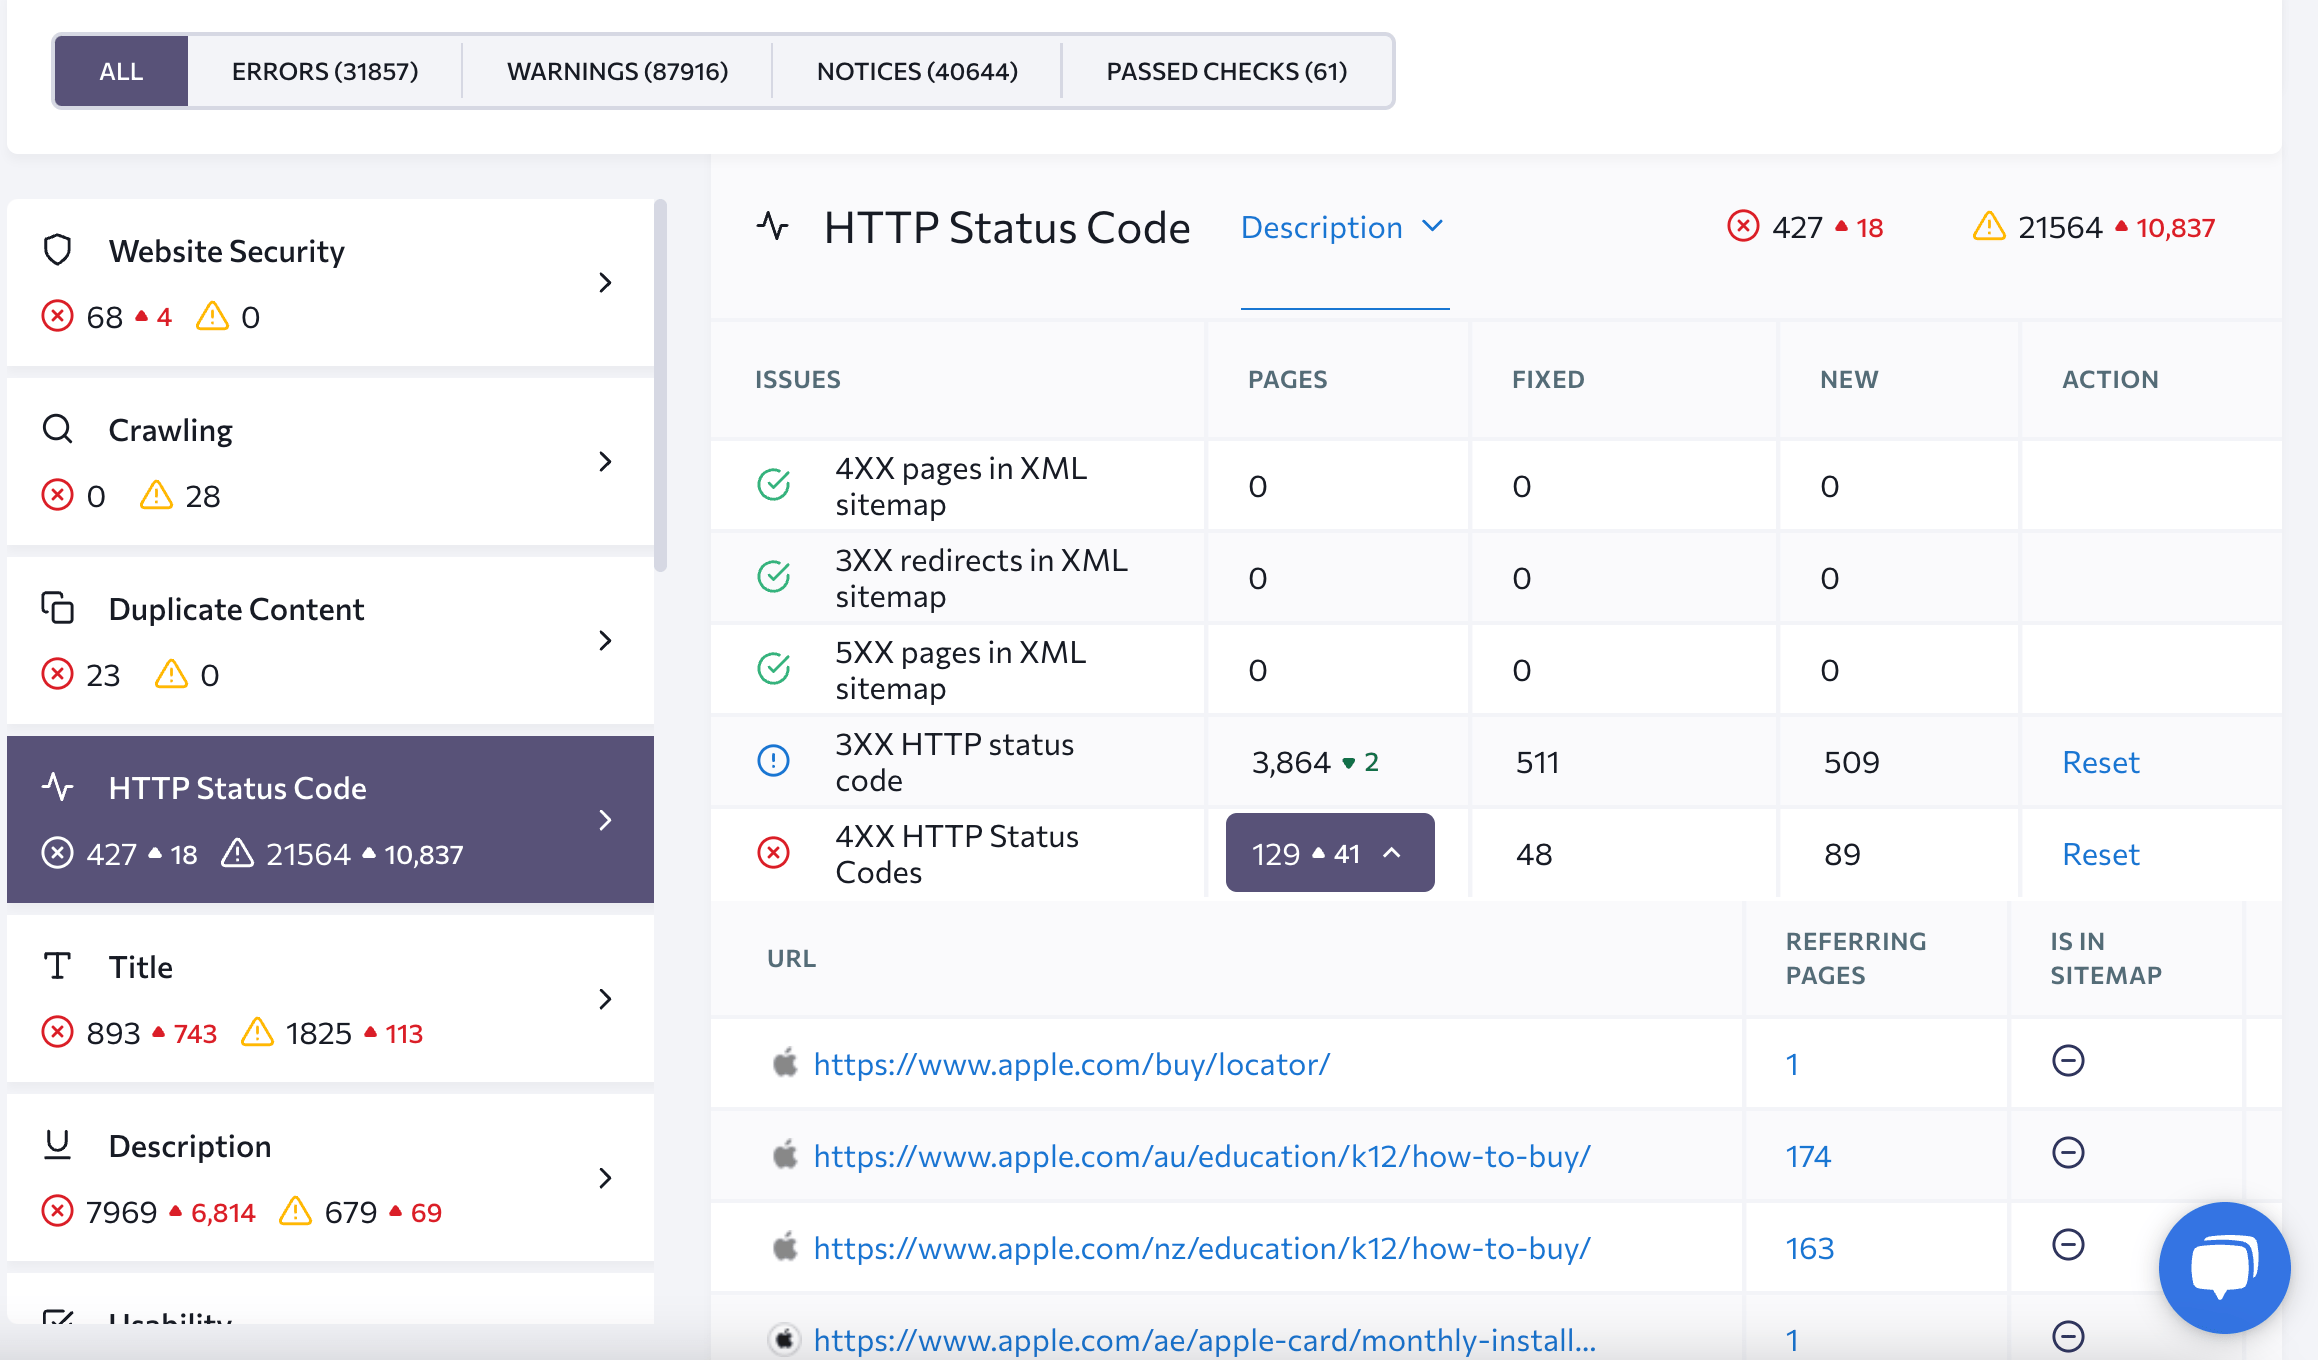Click the sitemap minus icon for nz/education row

[2068, 1245]
